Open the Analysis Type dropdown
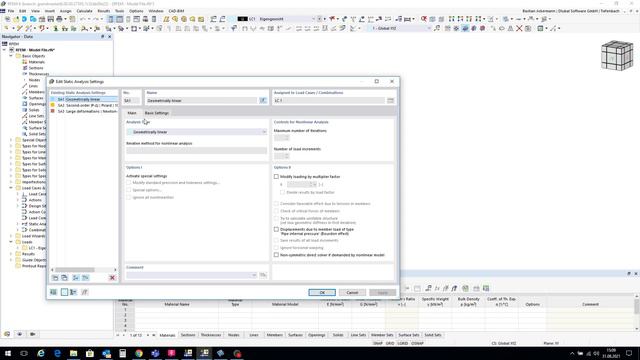Image resolution: width=640 pixels, height=360 pixels. point(197,132)
